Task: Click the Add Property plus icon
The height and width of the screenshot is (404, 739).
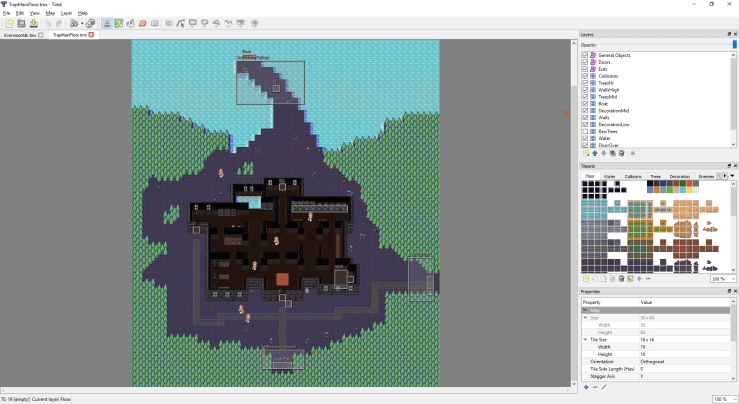Action: [x=586, y=386]
